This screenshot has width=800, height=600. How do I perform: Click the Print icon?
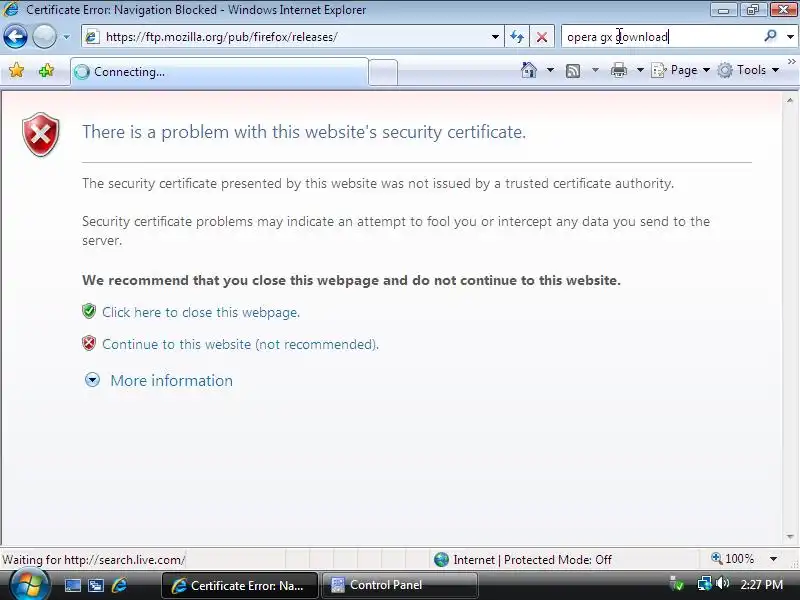coord(619,70)
